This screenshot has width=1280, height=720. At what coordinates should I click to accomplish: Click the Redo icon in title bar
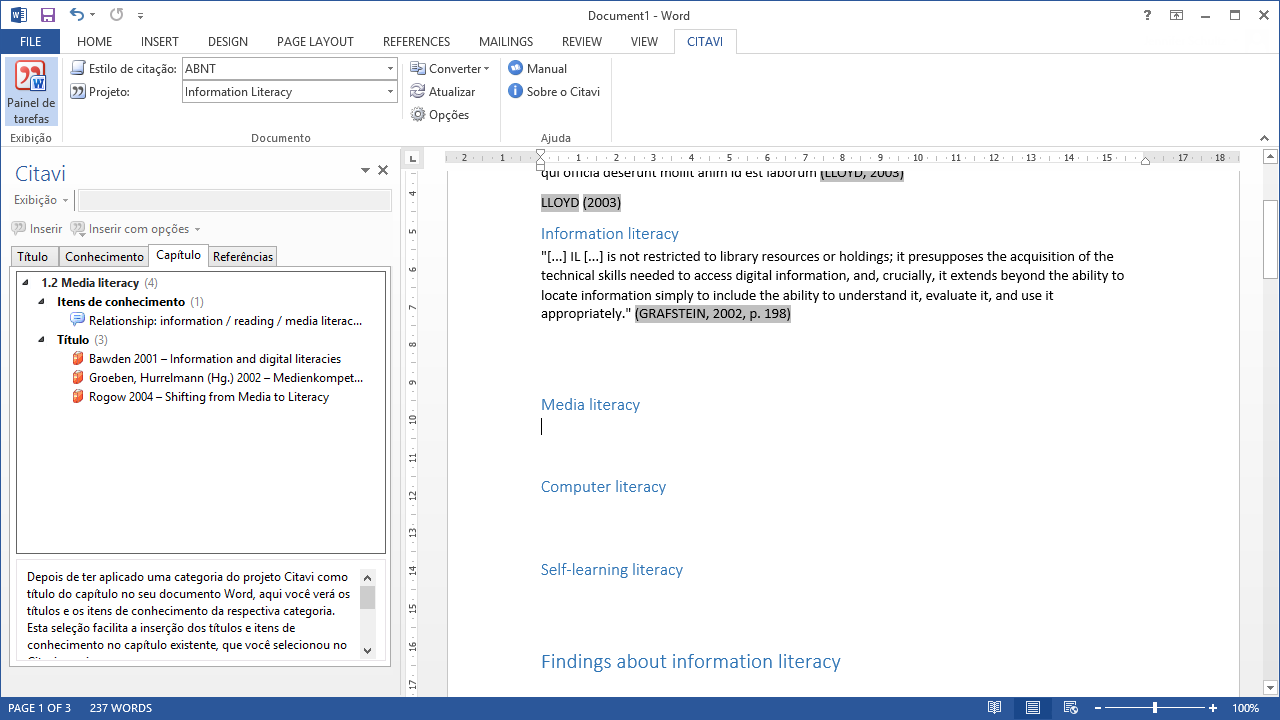pos(116,15)
